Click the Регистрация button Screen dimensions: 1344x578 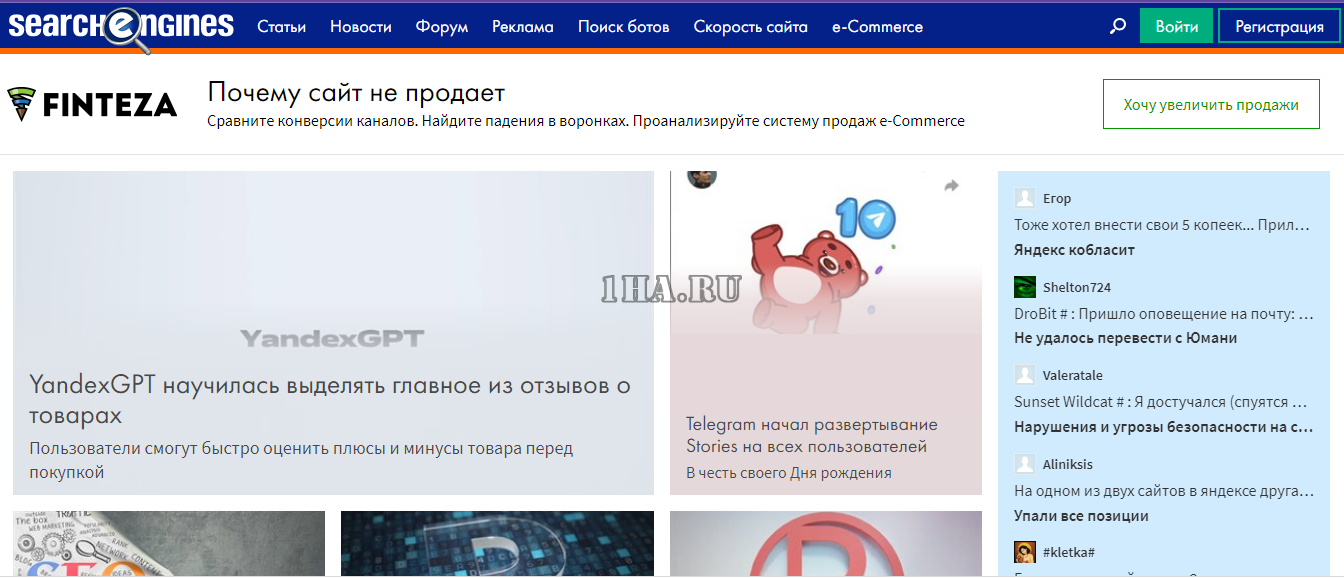click(1279, 27)
